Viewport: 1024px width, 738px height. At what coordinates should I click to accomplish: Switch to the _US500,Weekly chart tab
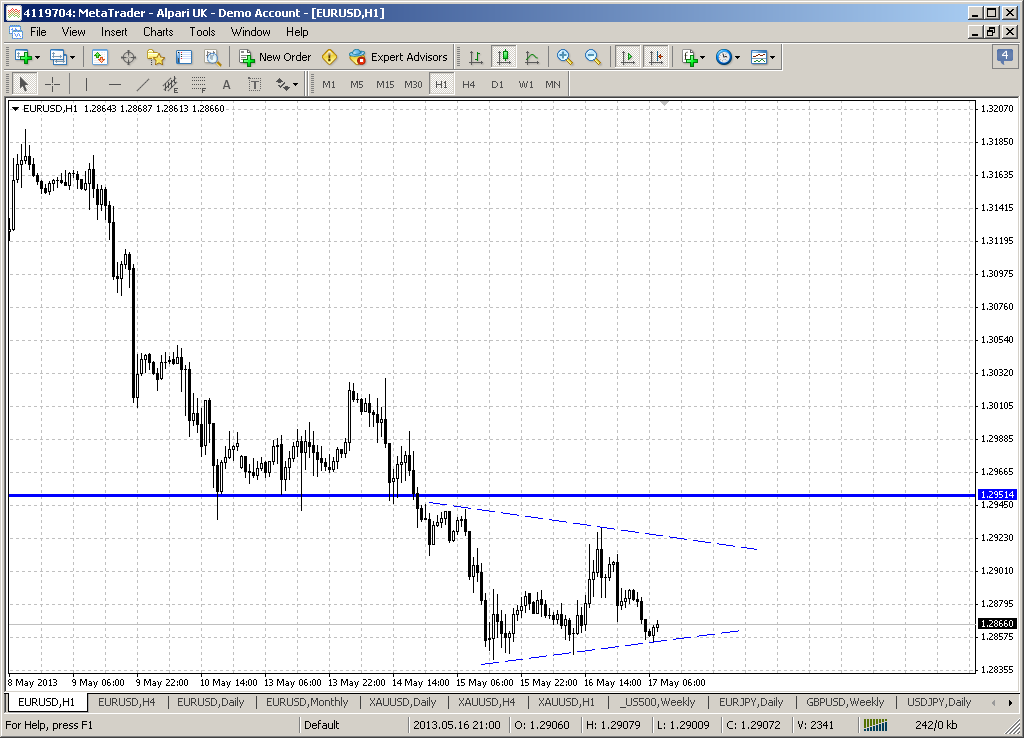pyautogui.click(x=657, y=702)
